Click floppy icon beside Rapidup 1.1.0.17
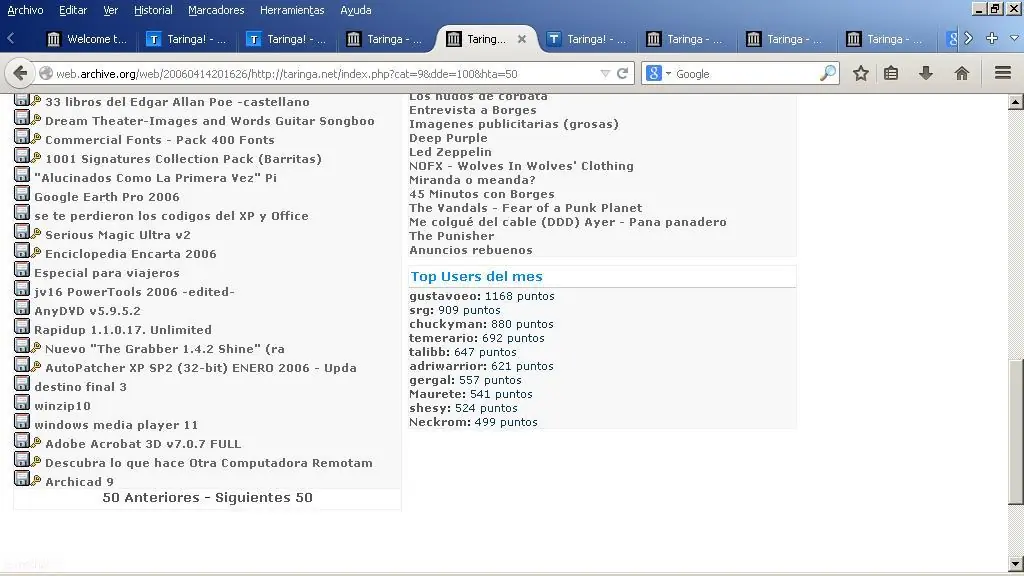 click(22, 327)
